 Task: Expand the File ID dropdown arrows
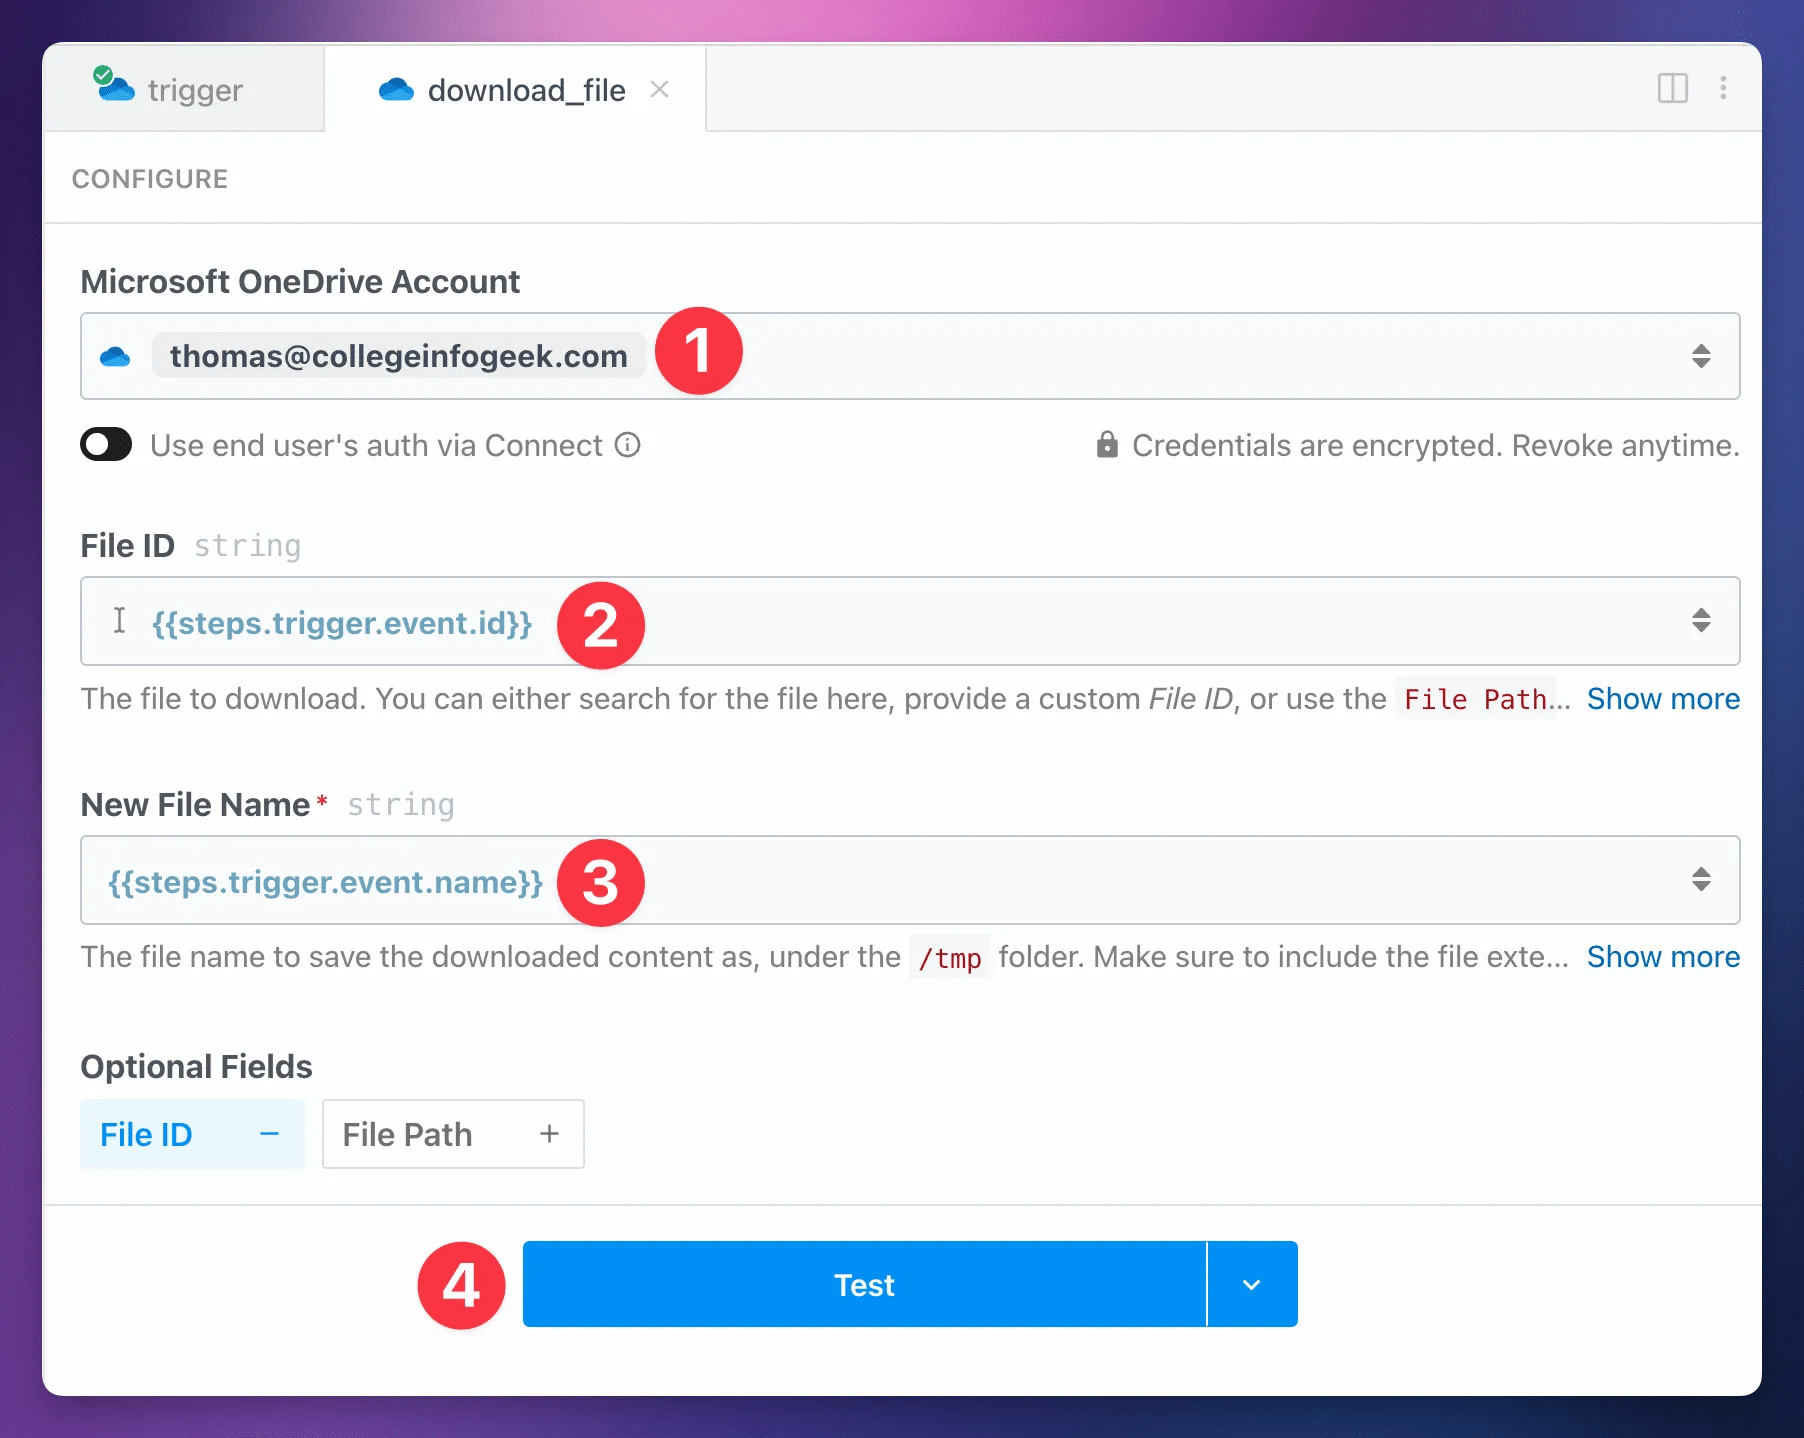[1701, 620]
